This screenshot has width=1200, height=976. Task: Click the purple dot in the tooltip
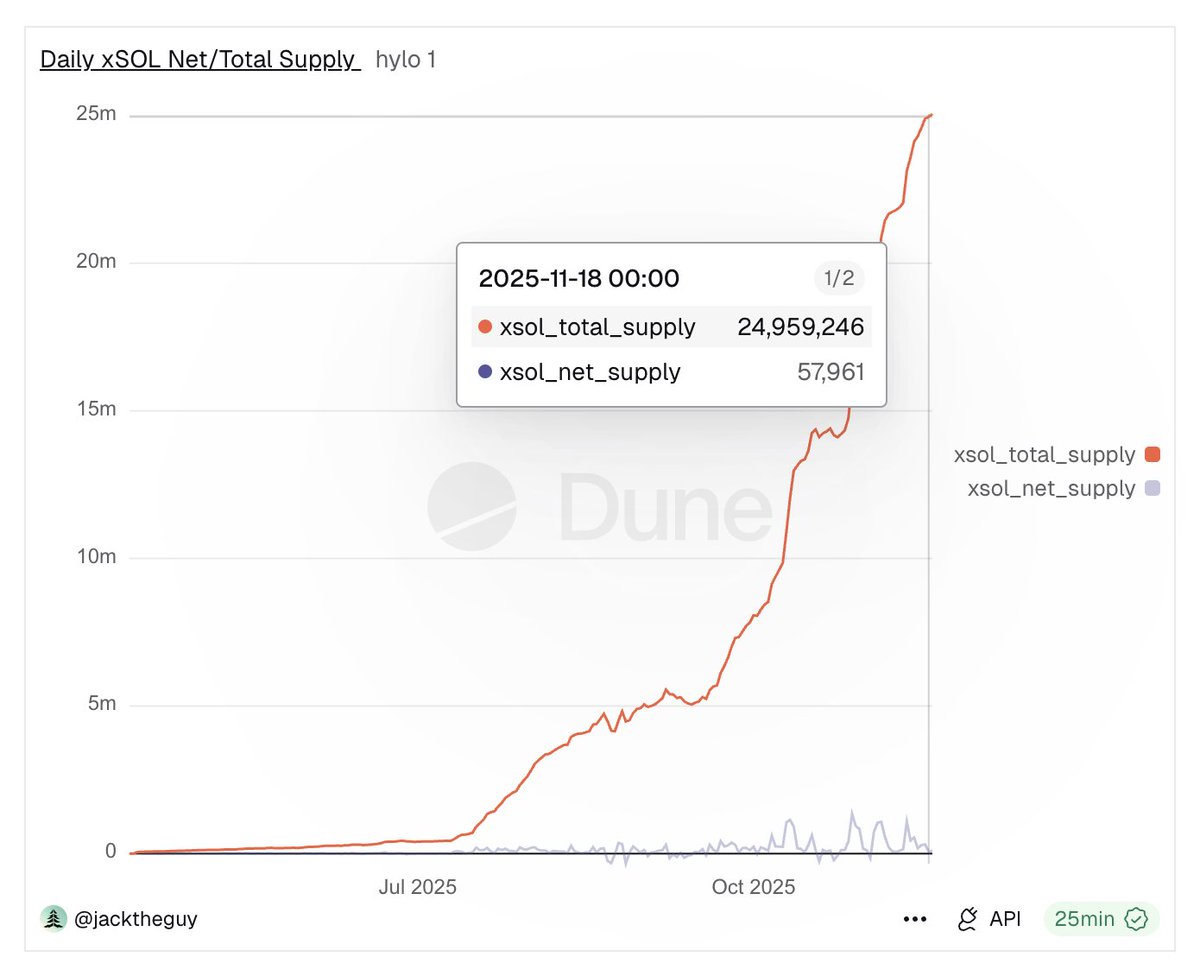coord(485,372)
